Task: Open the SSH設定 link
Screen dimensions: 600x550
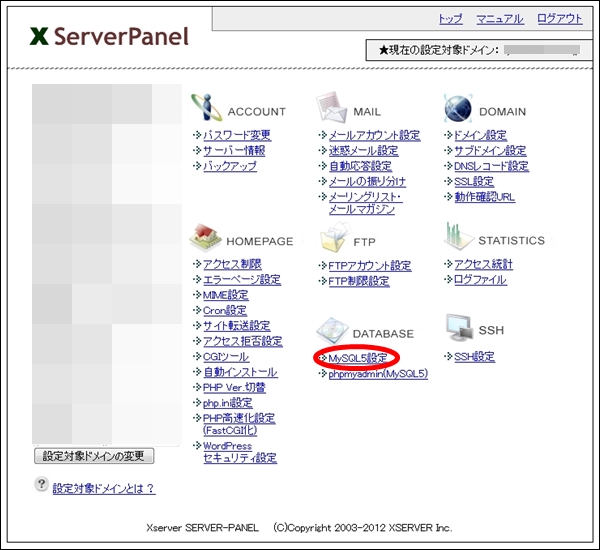Action: coord(474,357)
